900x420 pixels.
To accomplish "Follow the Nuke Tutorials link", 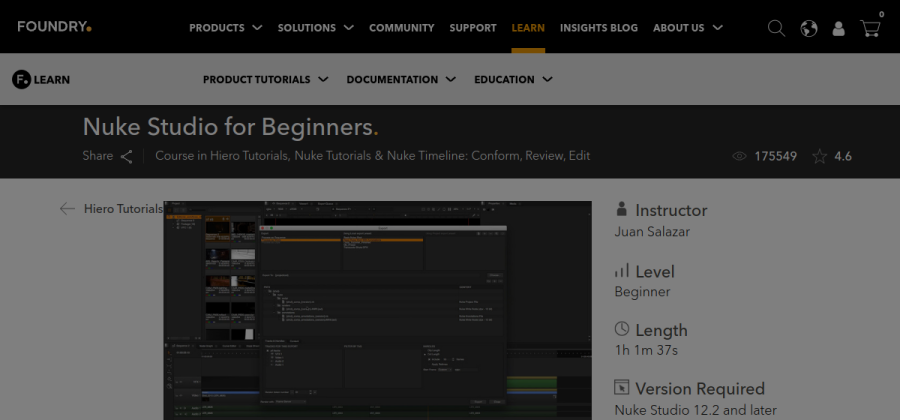I will [333, 156].
